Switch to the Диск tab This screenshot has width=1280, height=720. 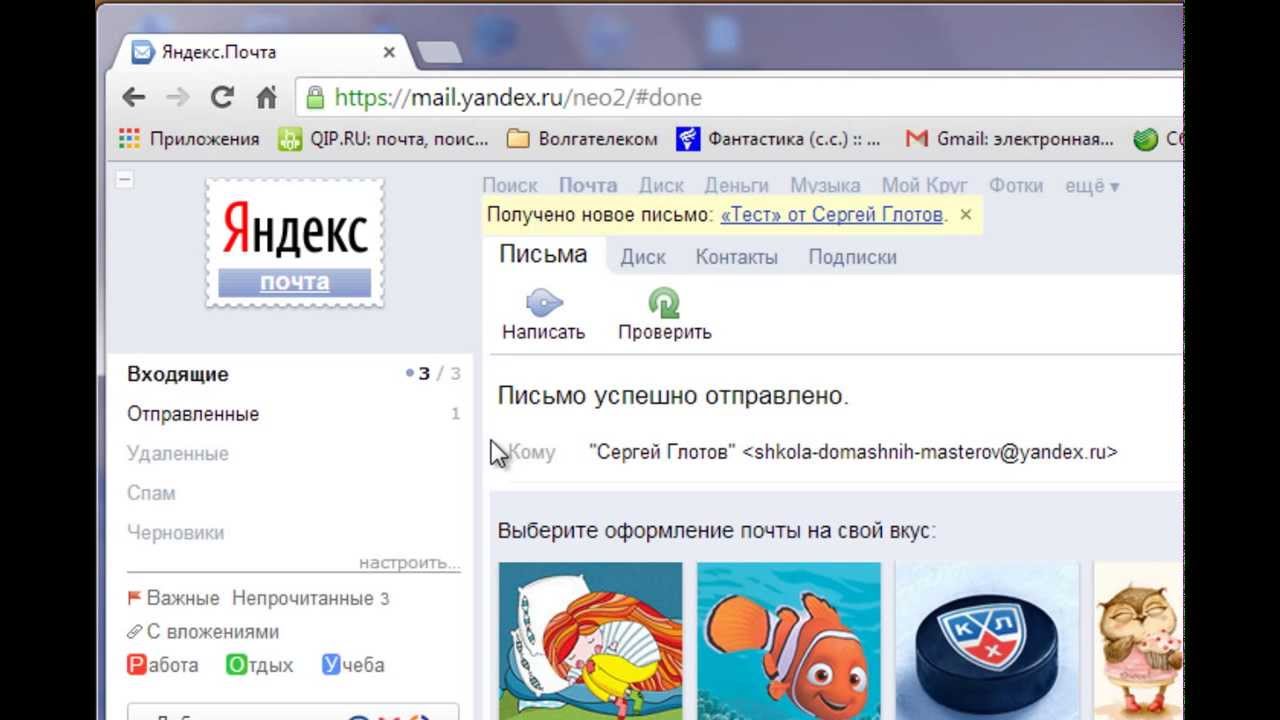643,257
